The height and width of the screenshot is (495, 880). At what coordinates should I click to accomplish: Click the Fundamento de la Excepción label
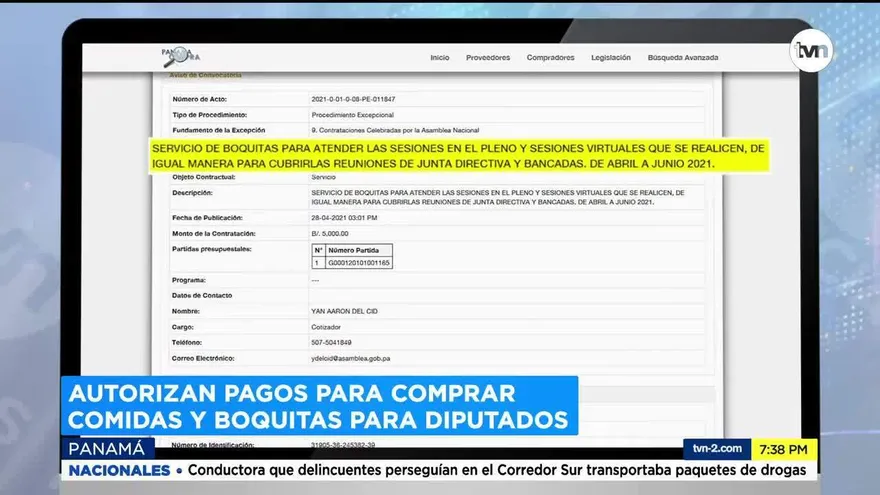[218, 130]
